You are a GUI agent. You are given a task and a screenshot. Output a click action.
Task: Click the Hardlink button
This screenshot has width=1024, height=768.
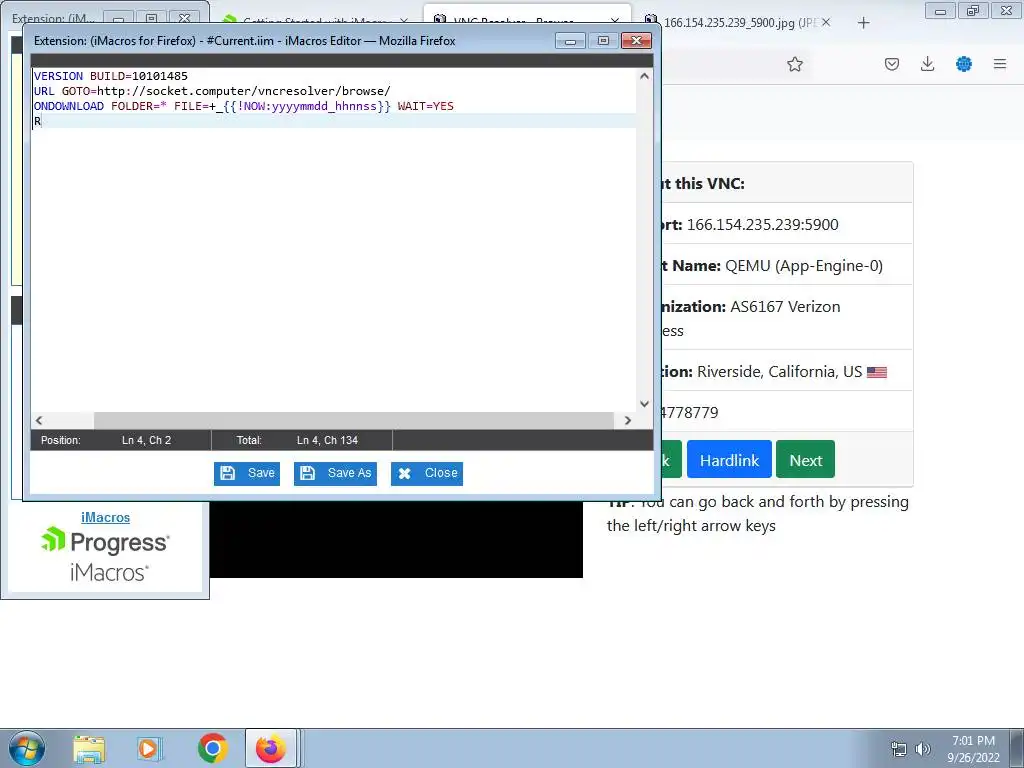pyautogui.click(x=729, y=460)
